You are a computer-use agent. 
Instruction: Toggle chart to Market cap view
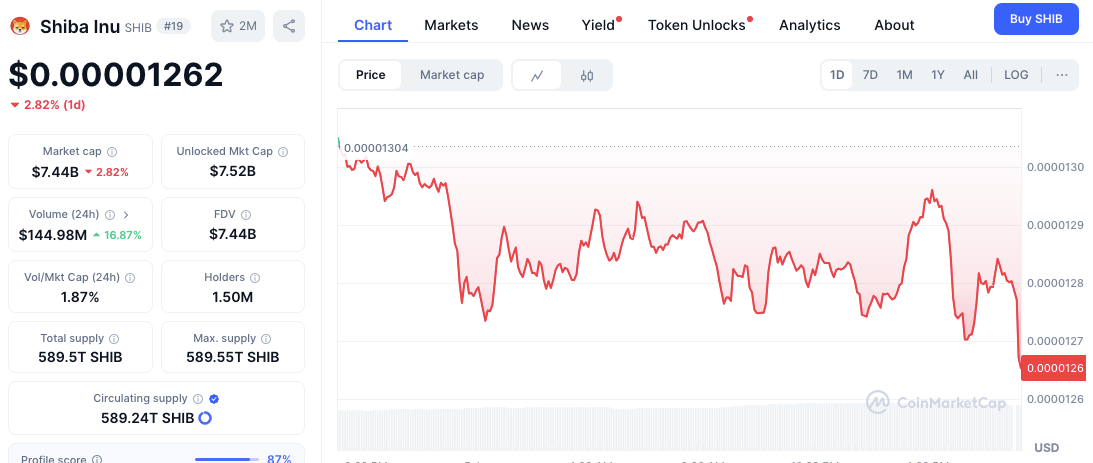pos(452,75)
